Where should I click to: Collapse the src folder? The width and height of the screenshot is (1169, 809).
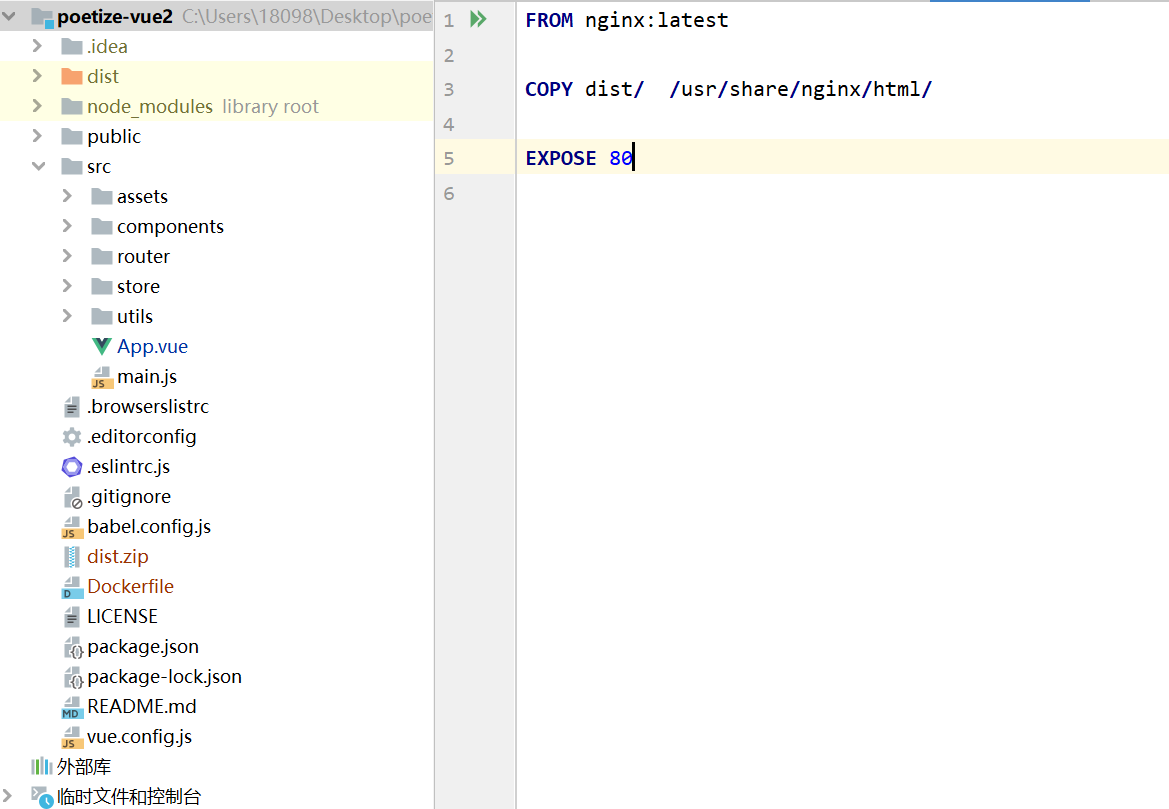(37, 166)
